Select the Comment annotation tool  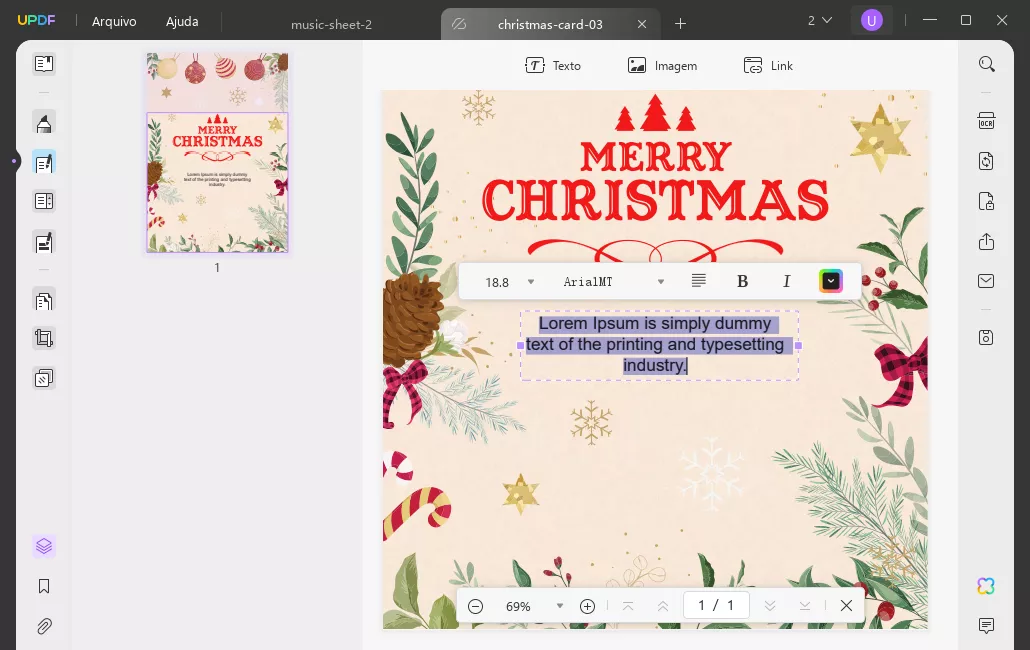point(44,122)
